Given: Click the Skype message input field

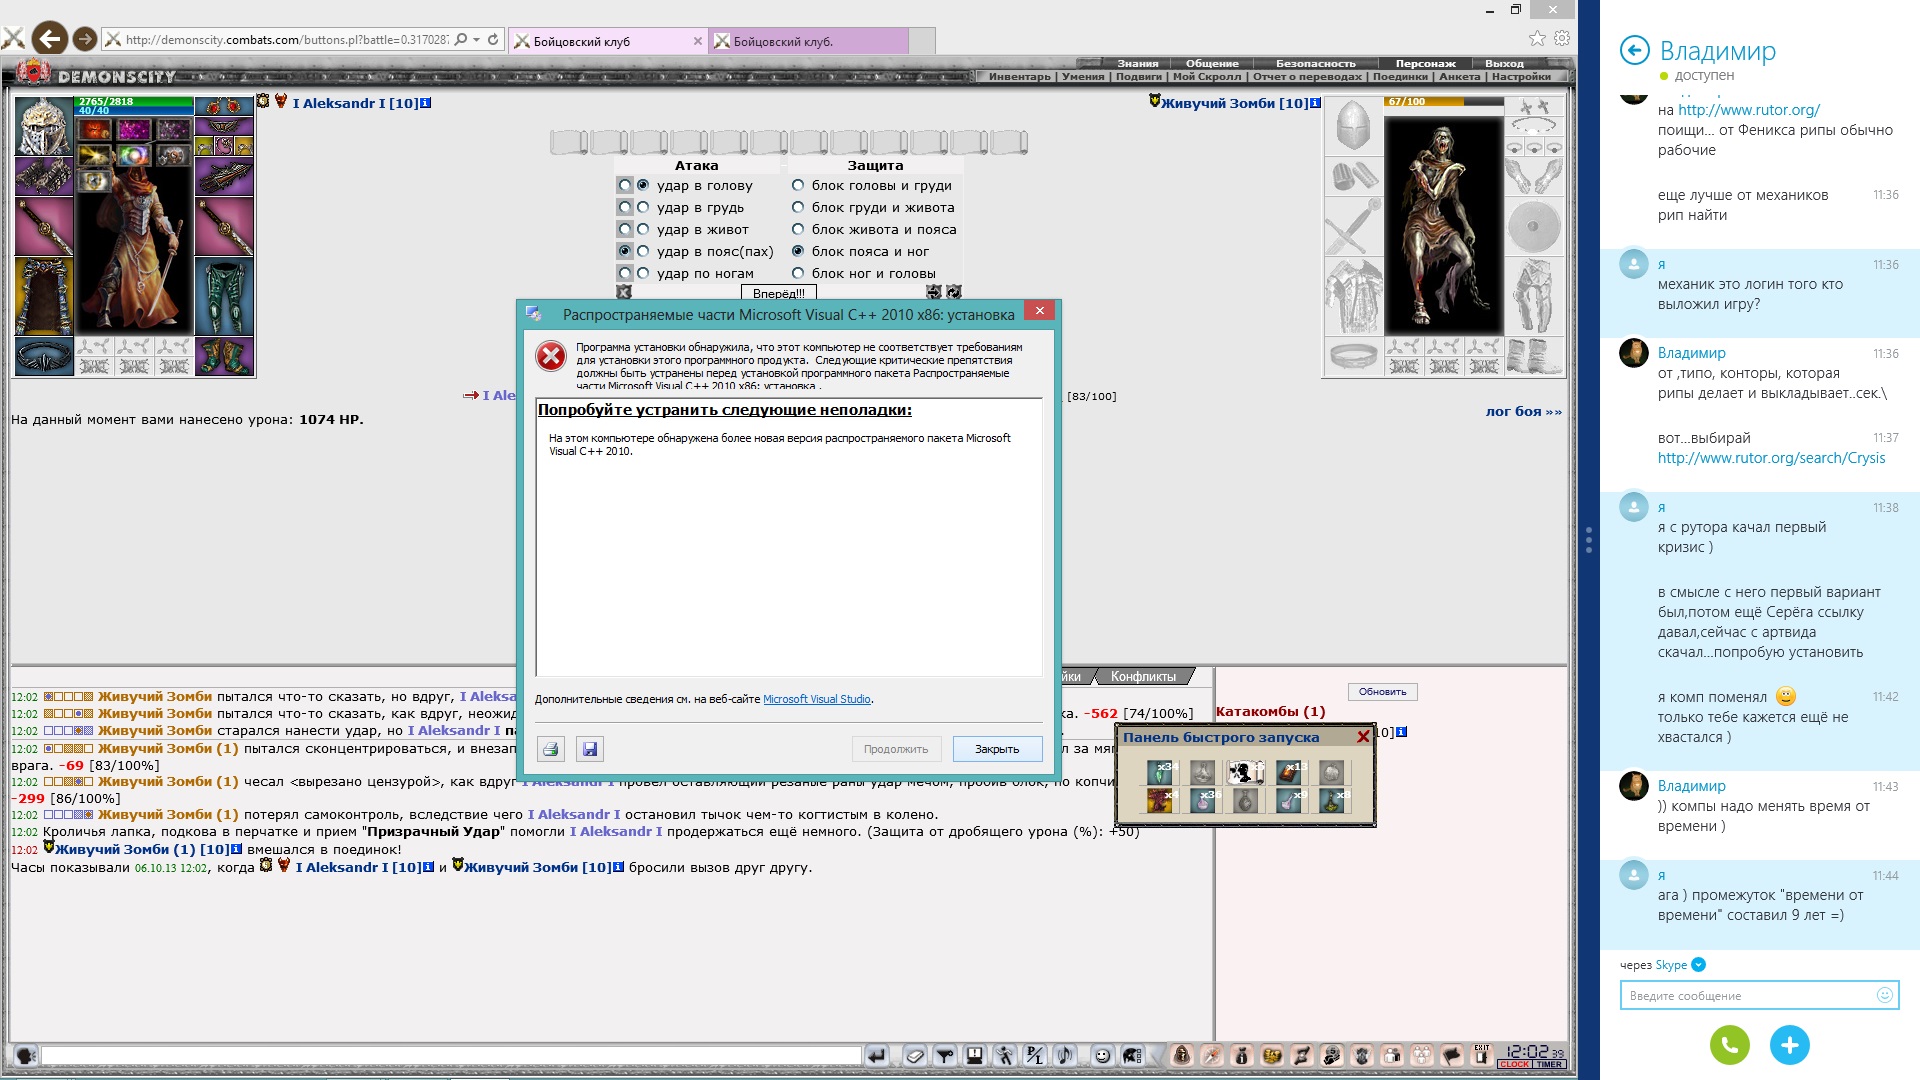Looking at the screenshot, I should [x=1759, y=995].
